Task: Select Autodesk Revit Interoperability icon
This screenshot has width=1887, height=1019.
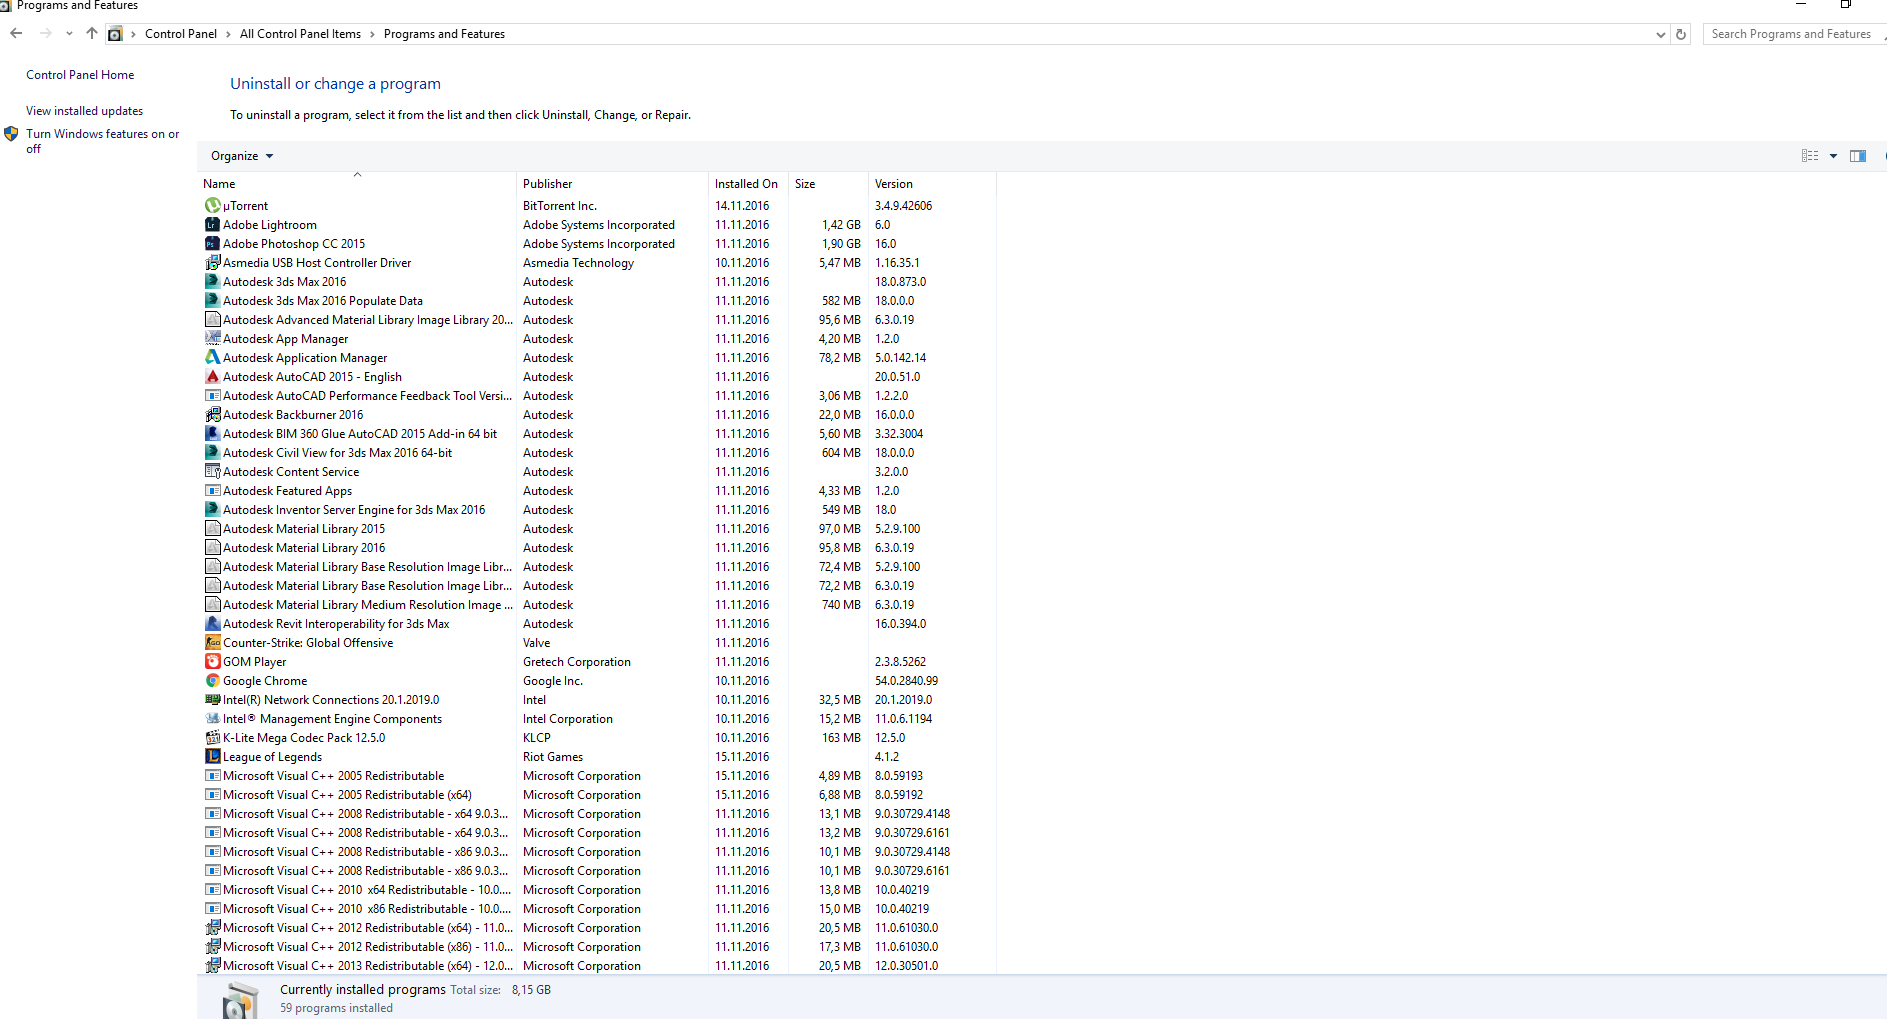Action: (212, 624)
